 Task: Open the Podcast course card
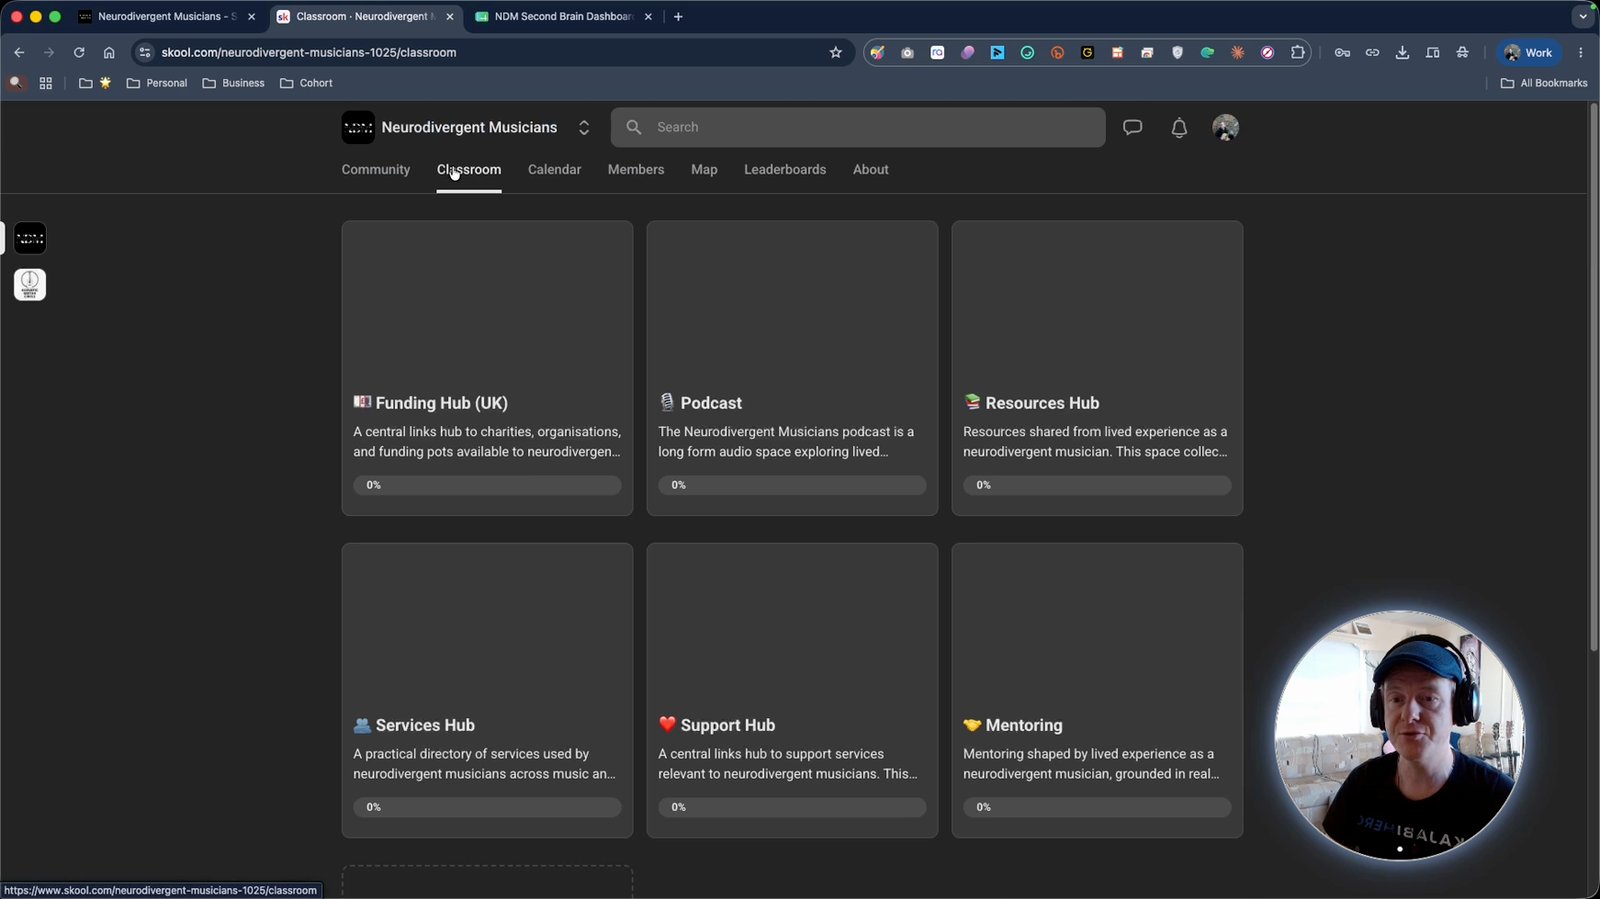tap(792, 368)
